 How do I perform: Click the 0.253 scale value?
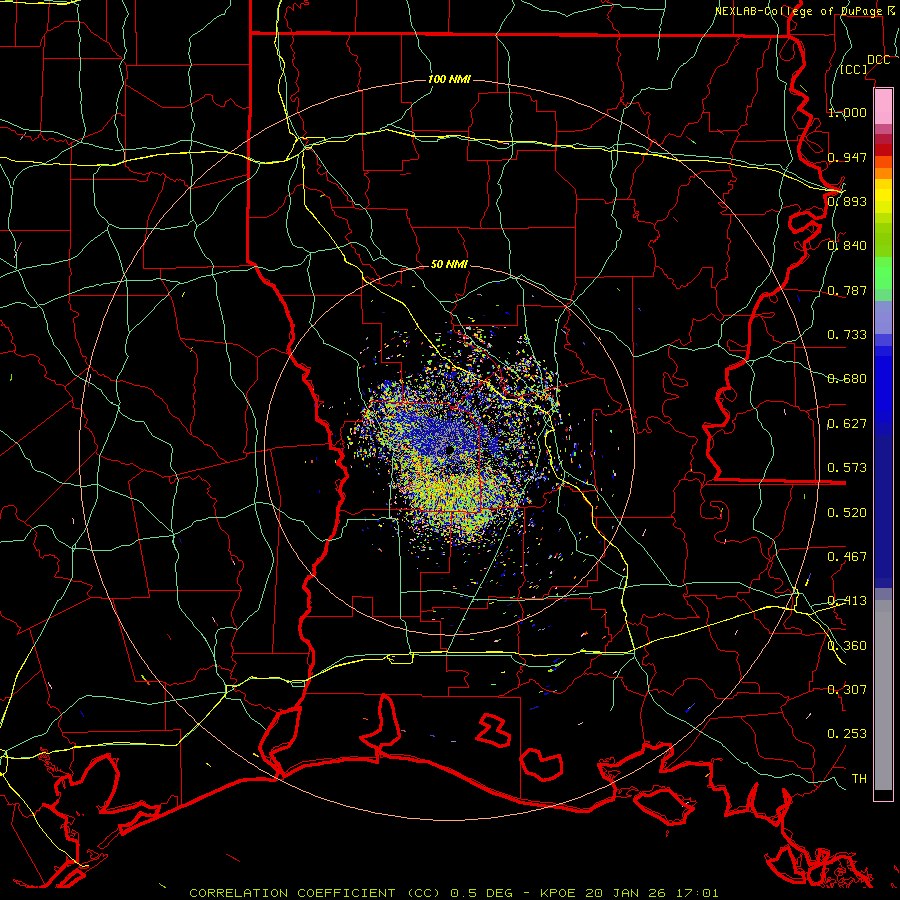tap(847, 734)
